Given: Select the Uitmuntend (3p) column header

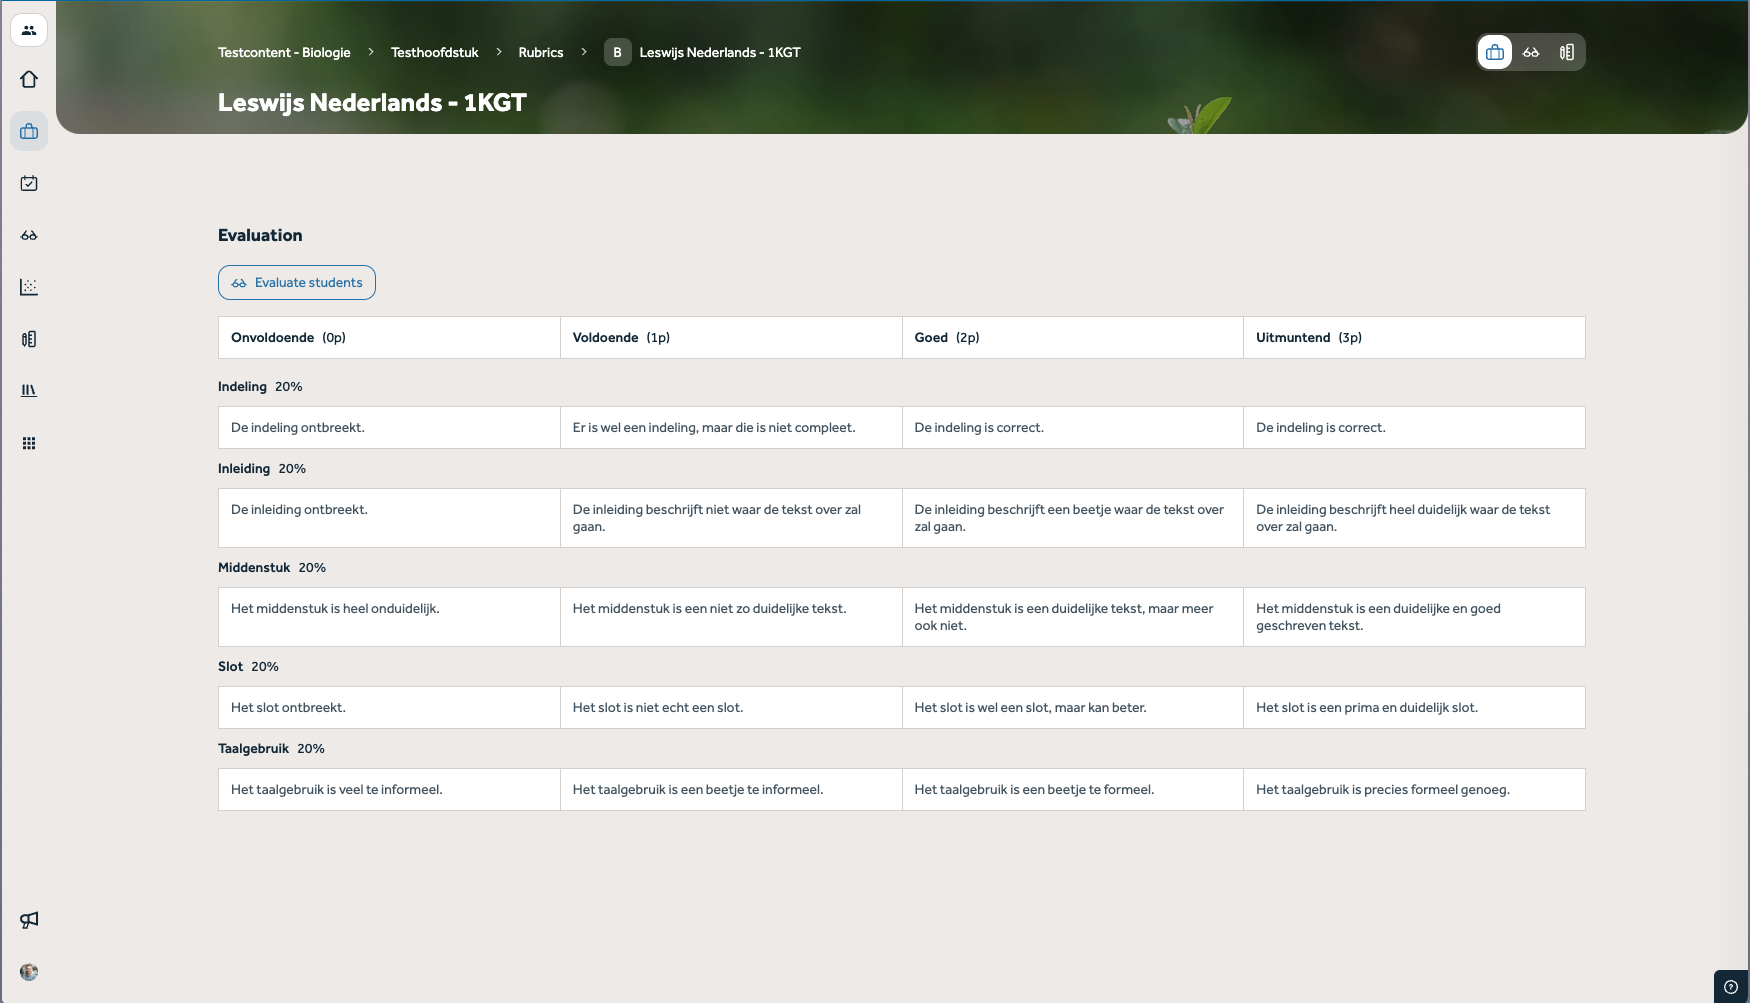Looking at the screenshot, I should (1414, 338).
